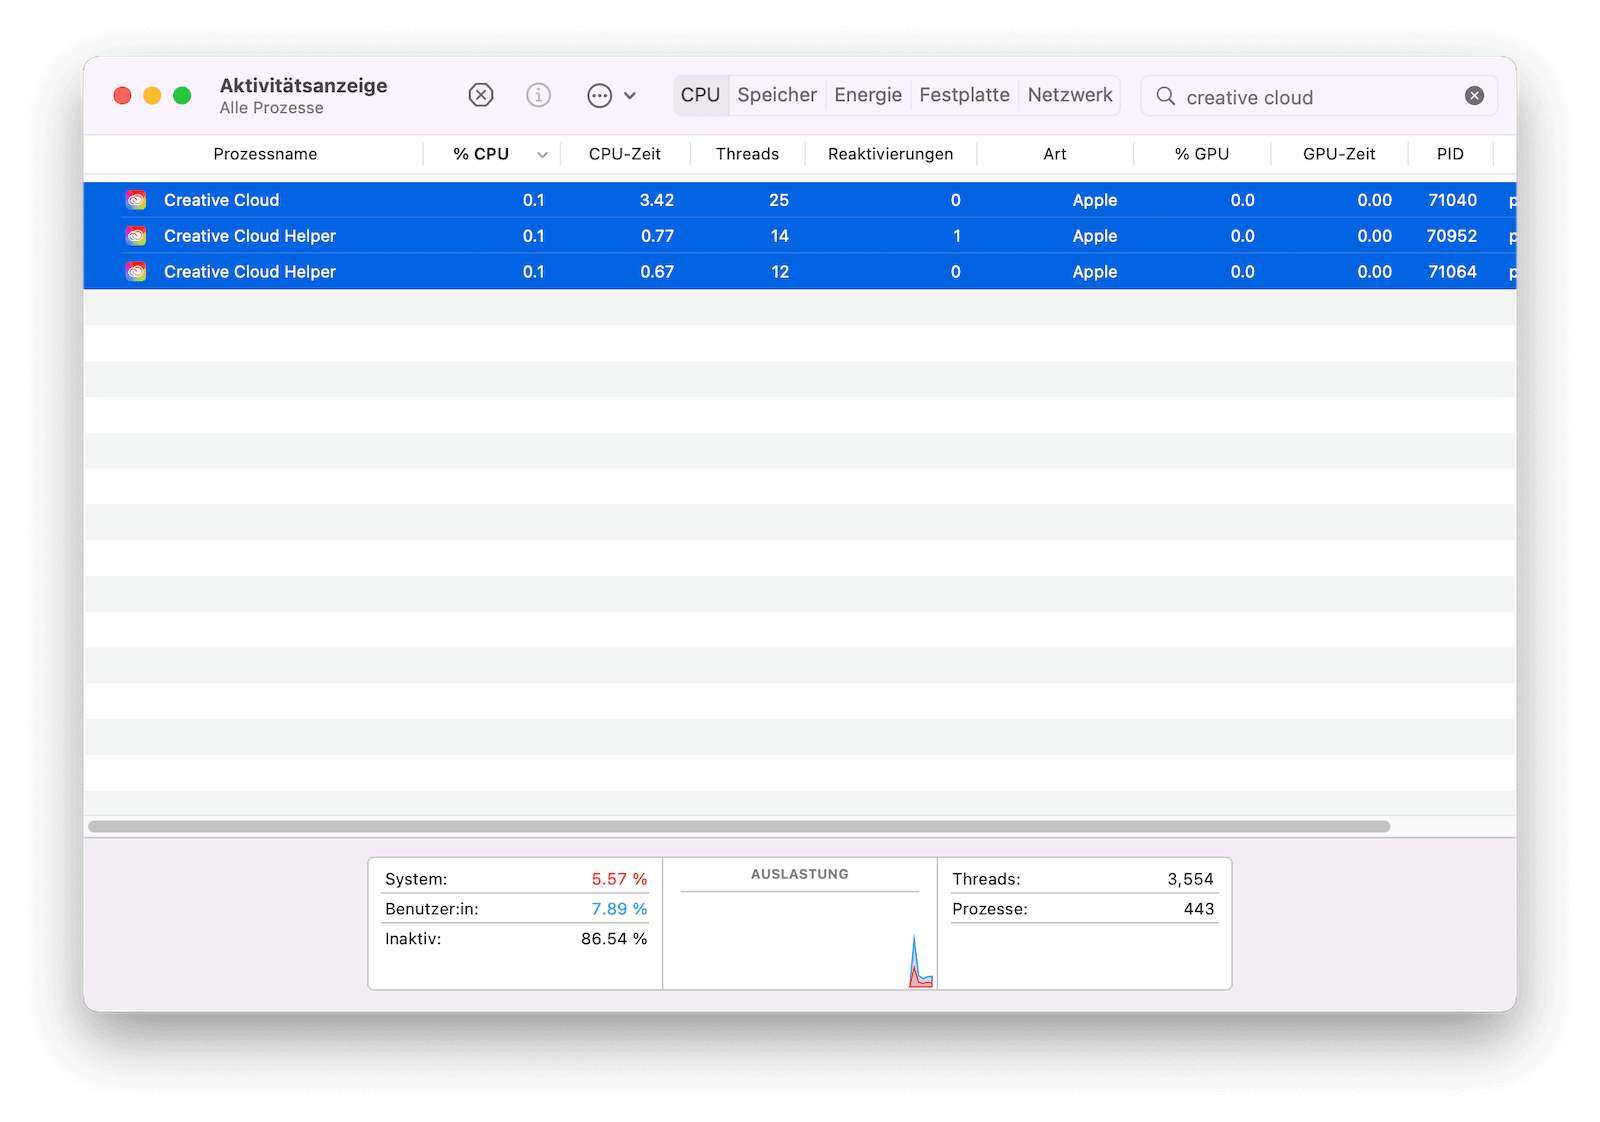Screen dimensions: 1600x1122
Task: Click CPU-Zeit value 0.77
Action: point(657,236)
